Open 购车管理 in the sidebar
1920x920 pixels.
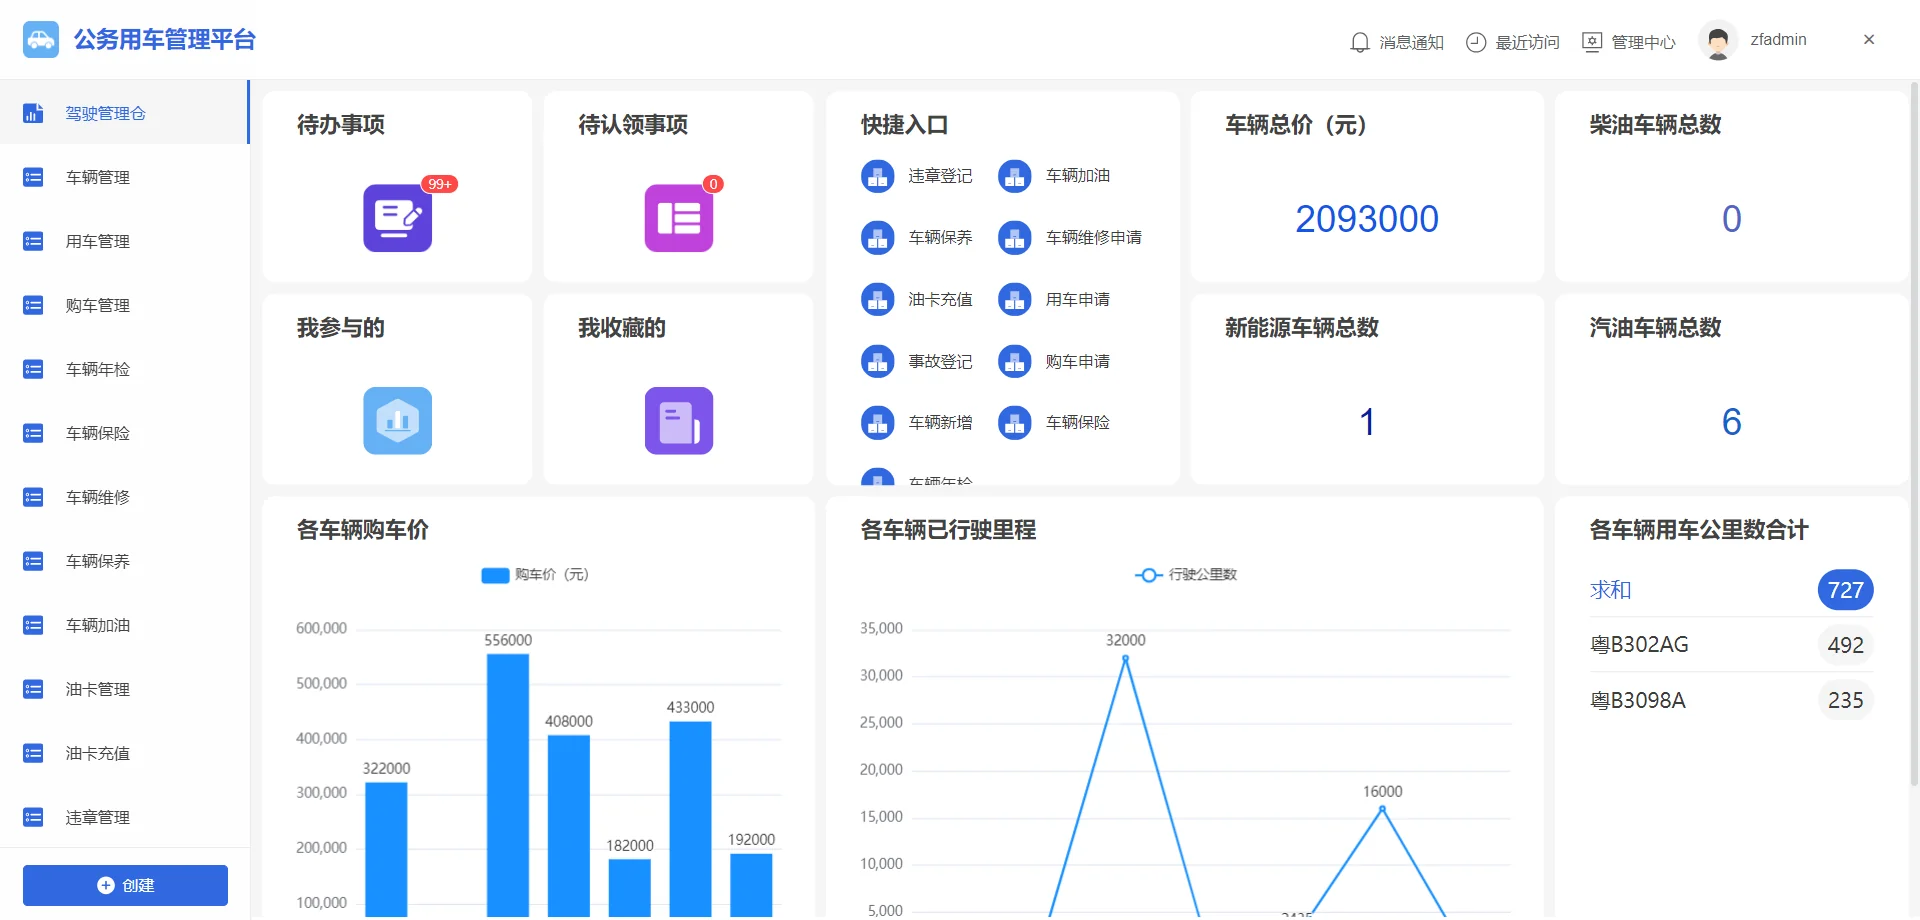click(124, 305)
